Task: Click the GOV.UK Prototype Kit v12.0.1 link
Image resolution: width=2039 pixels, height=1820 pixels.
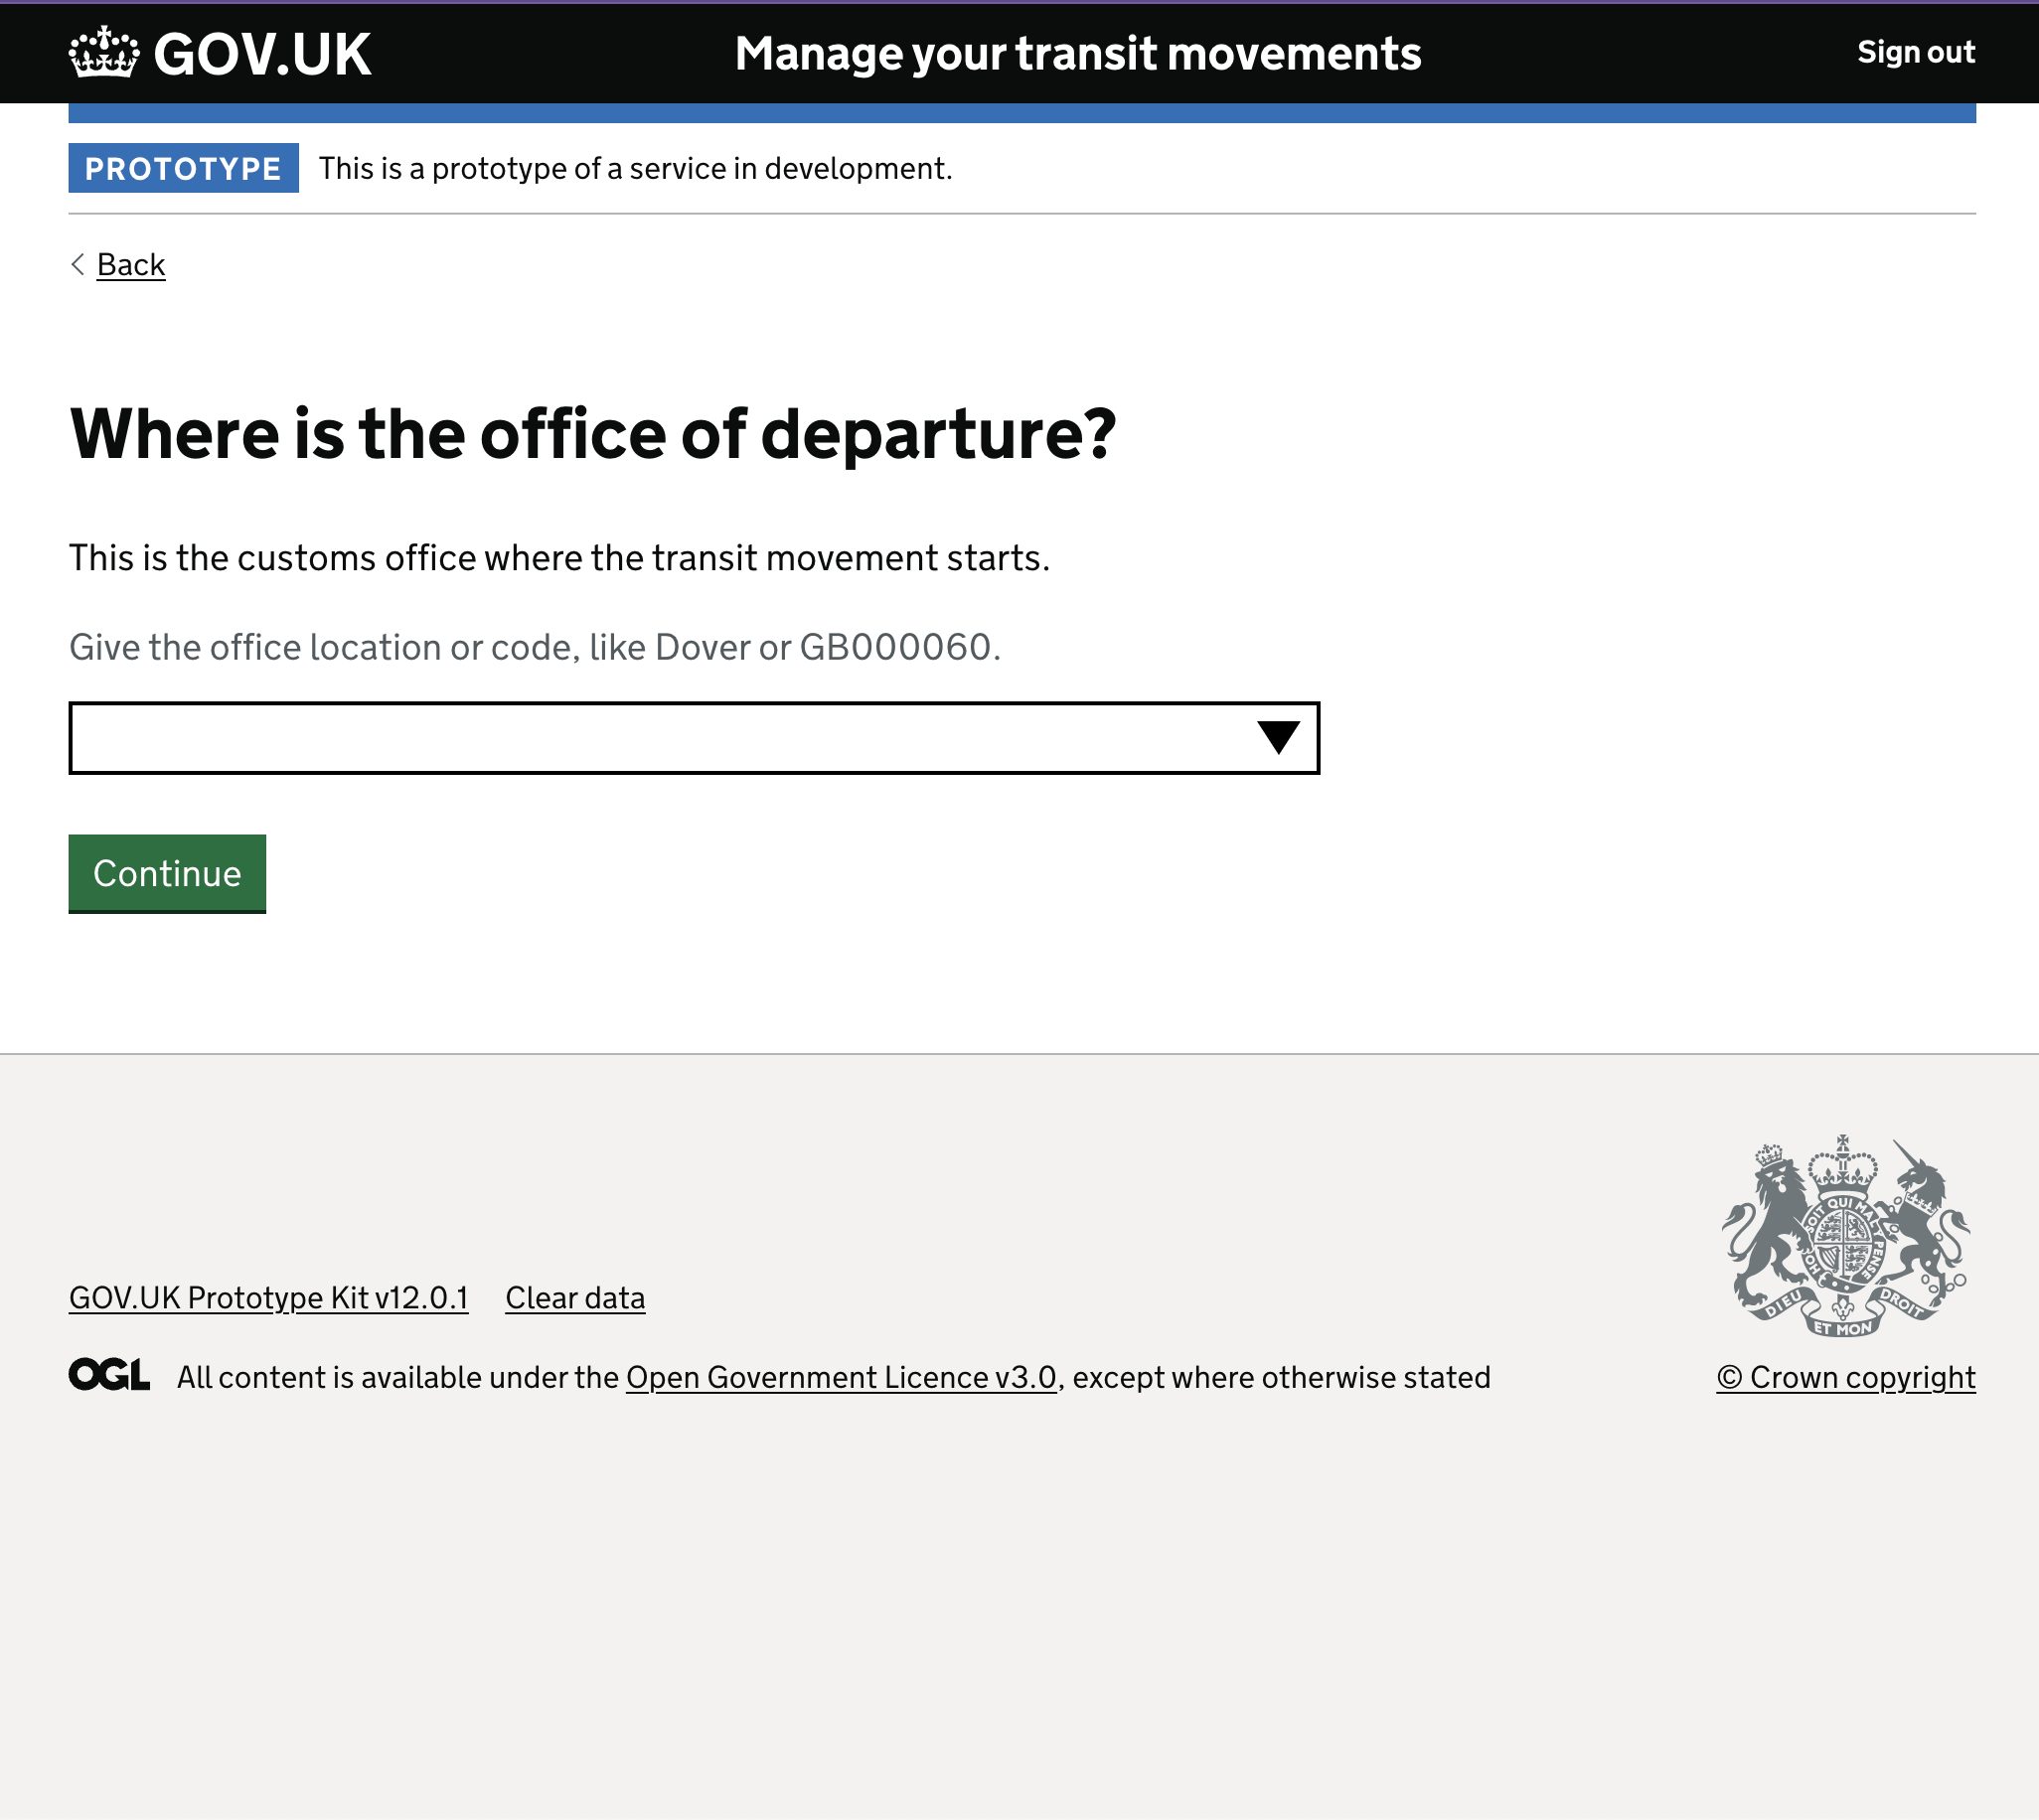Action: coord(267,1298)
